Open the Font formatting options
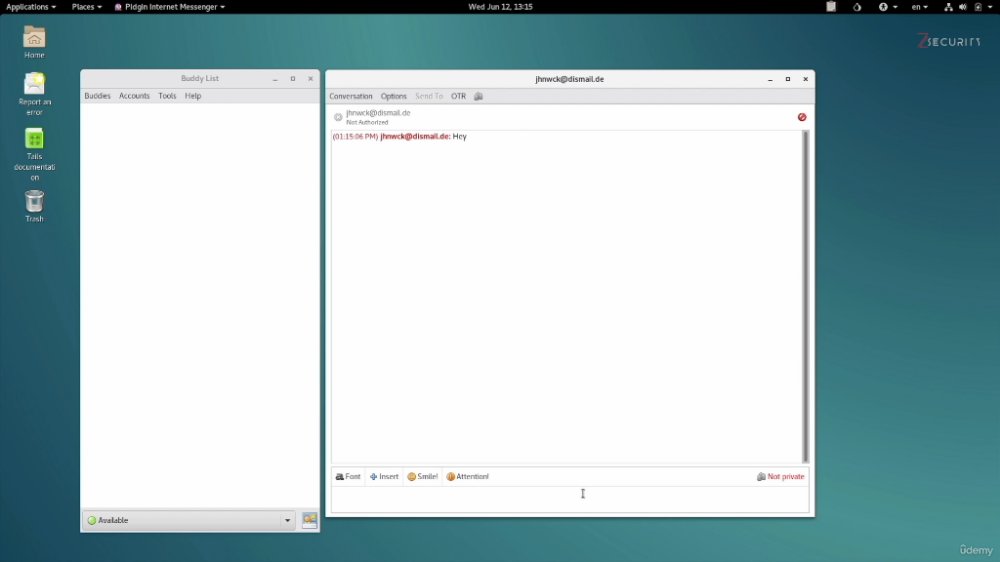The width and height of the screenshot is (1000, 562). [x=348, y=477]
